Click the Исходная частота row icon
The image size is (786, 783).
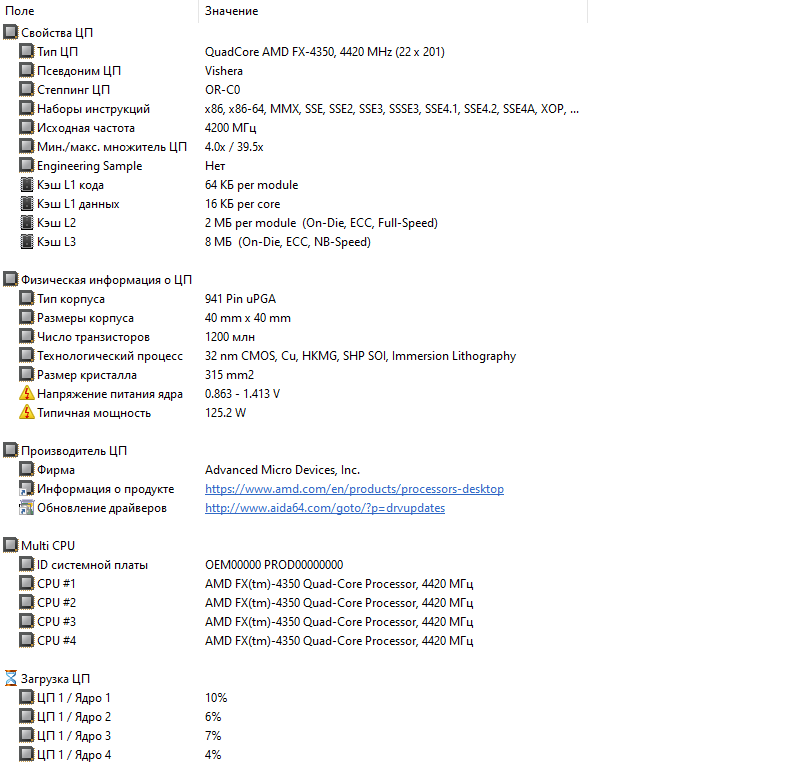[27, 127]
